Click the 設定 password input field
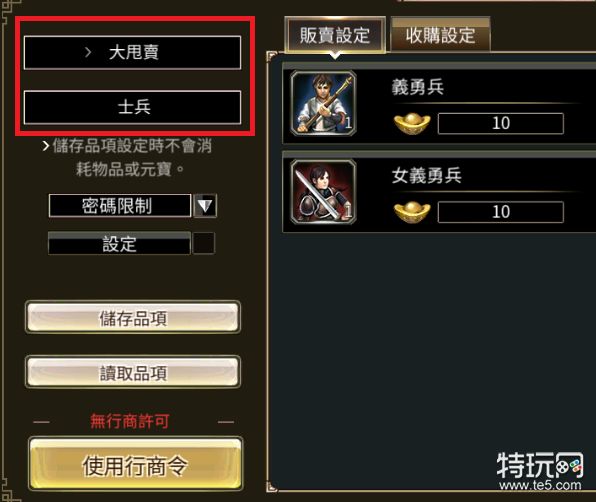 [x=119, y=244]
